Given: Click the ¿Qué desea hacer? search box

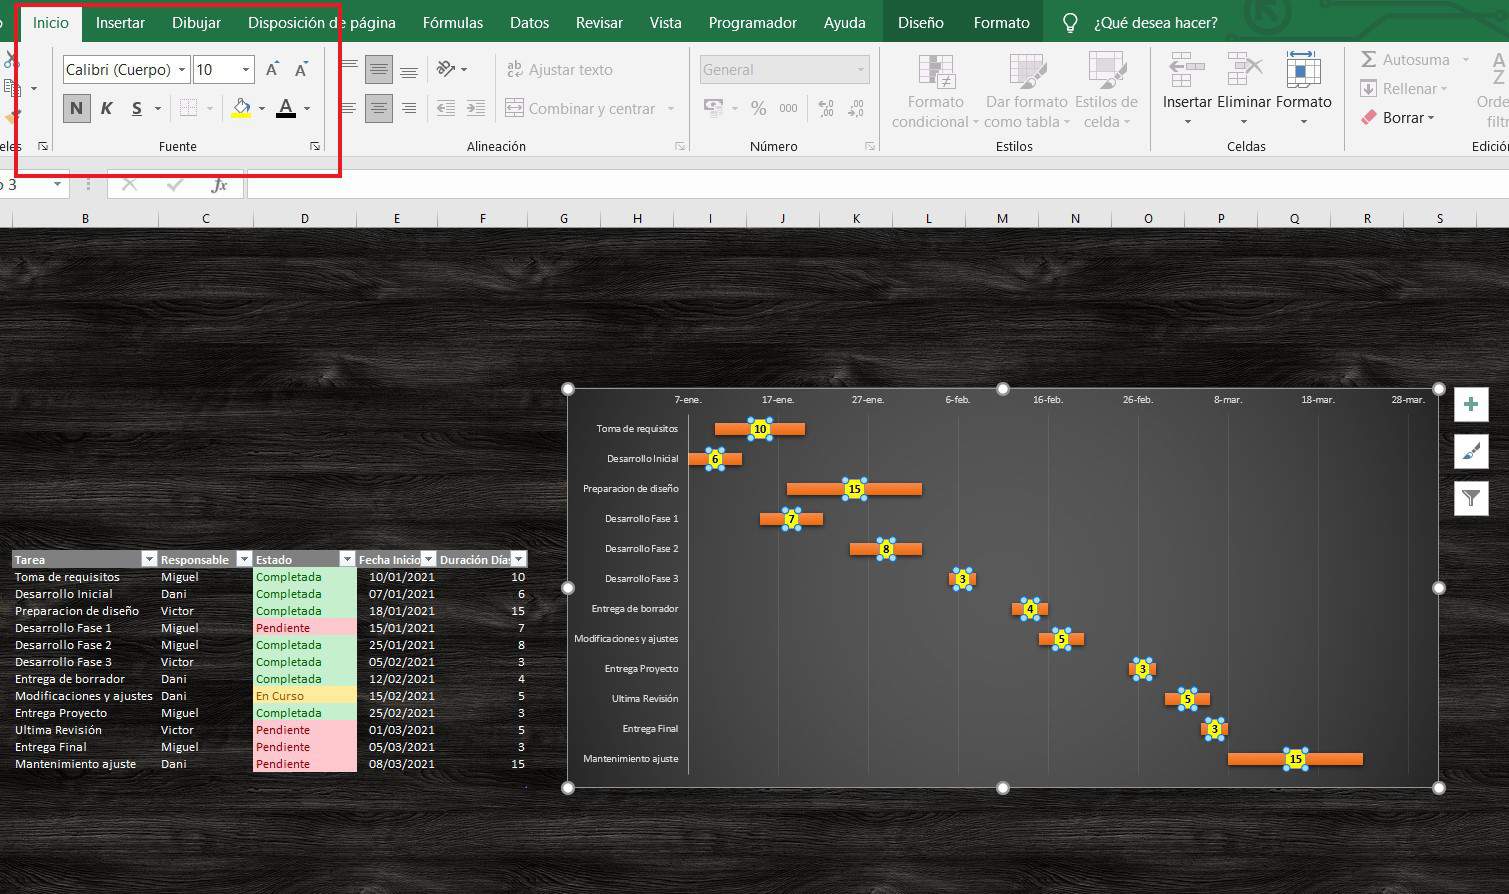Looking at the screenshot, I should pos(1155,22).
